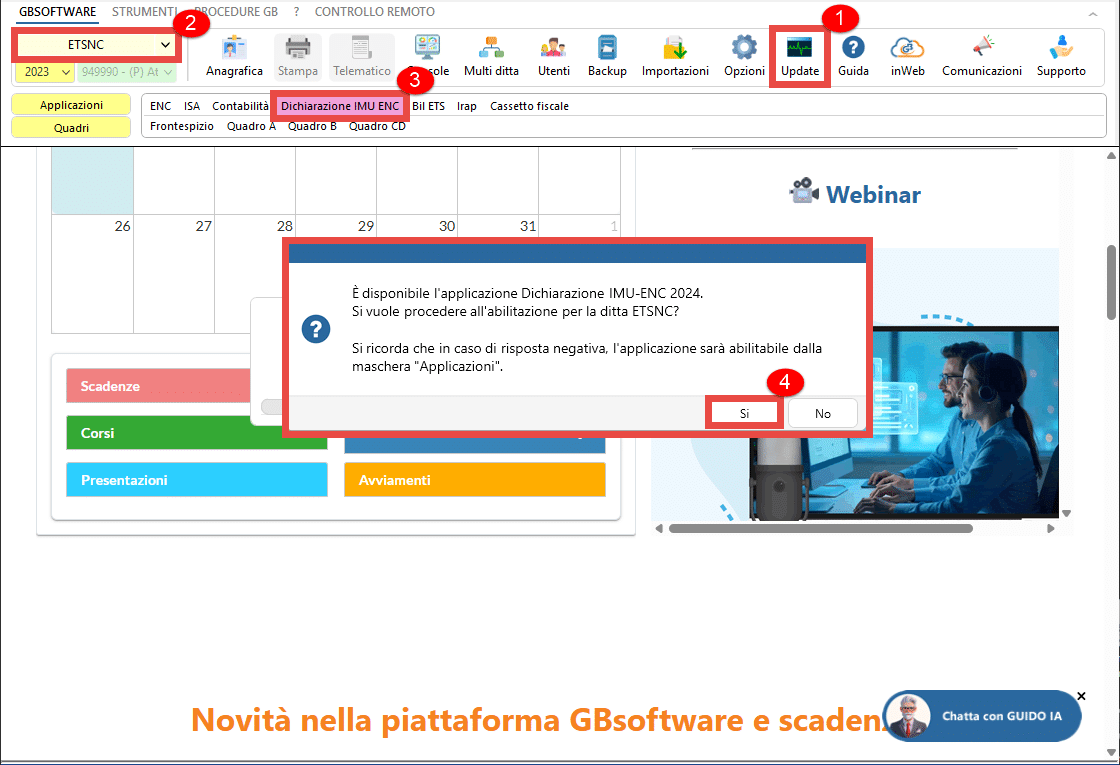Close the Chatta con GUIDO IA bubble

click(x=1081, y=696)
